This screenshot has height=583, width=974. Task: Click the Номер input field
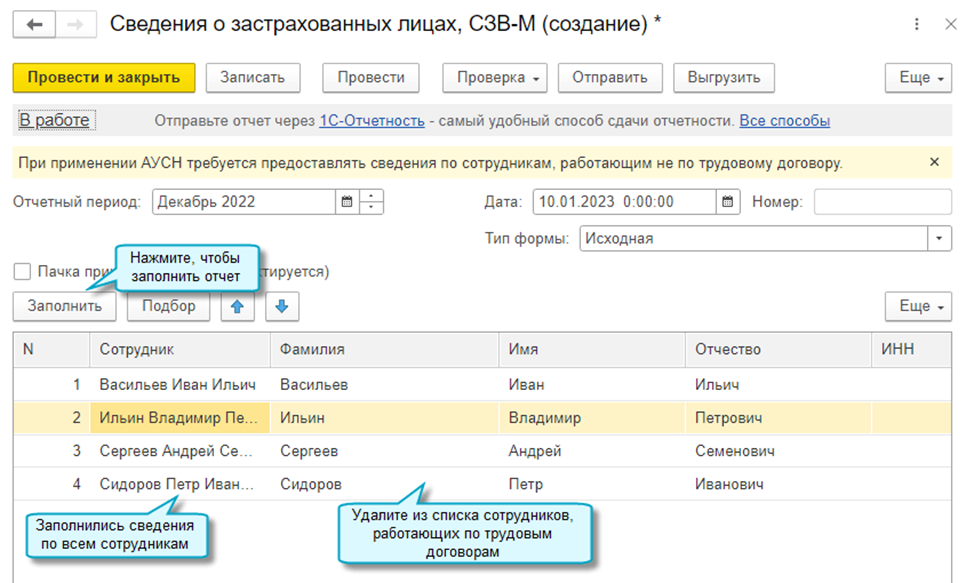[x=882, y=202]
